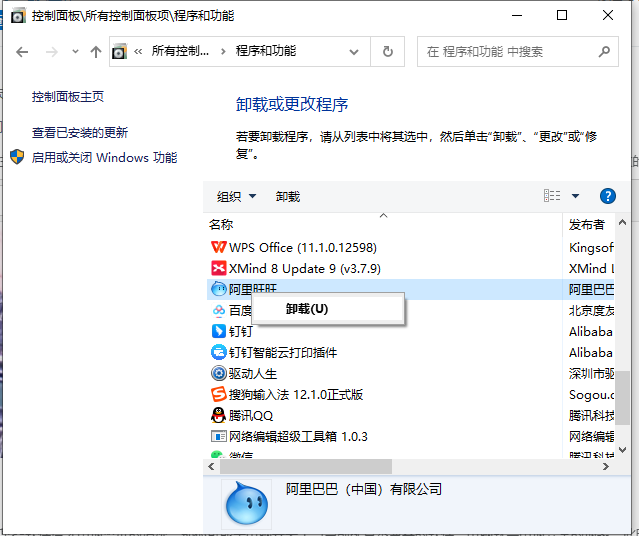The image size is (639, 536).
Task: Click the change view layout icon
Action: [552, 196]
